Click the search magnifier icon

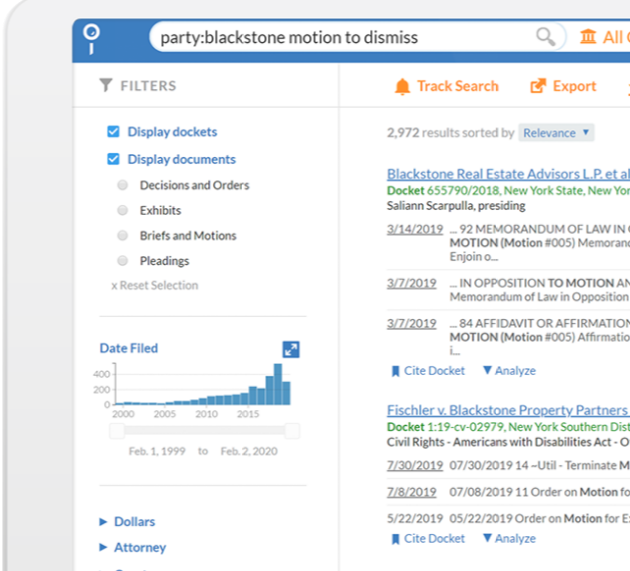pyautogui.click(x=545, y=37)
